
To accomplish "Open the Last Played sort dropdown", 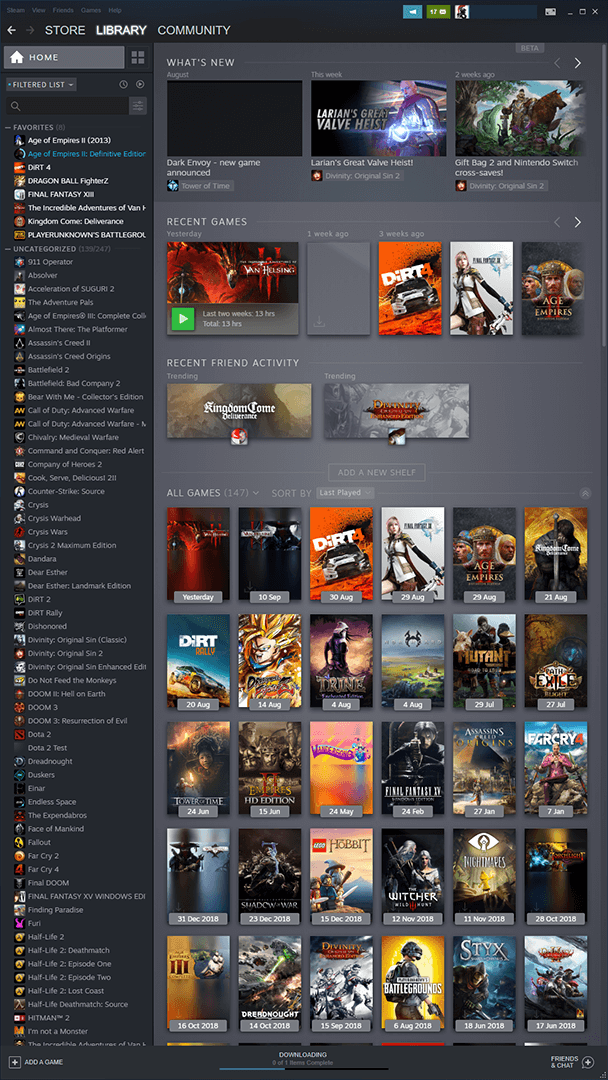I will (x=345, y=492).
